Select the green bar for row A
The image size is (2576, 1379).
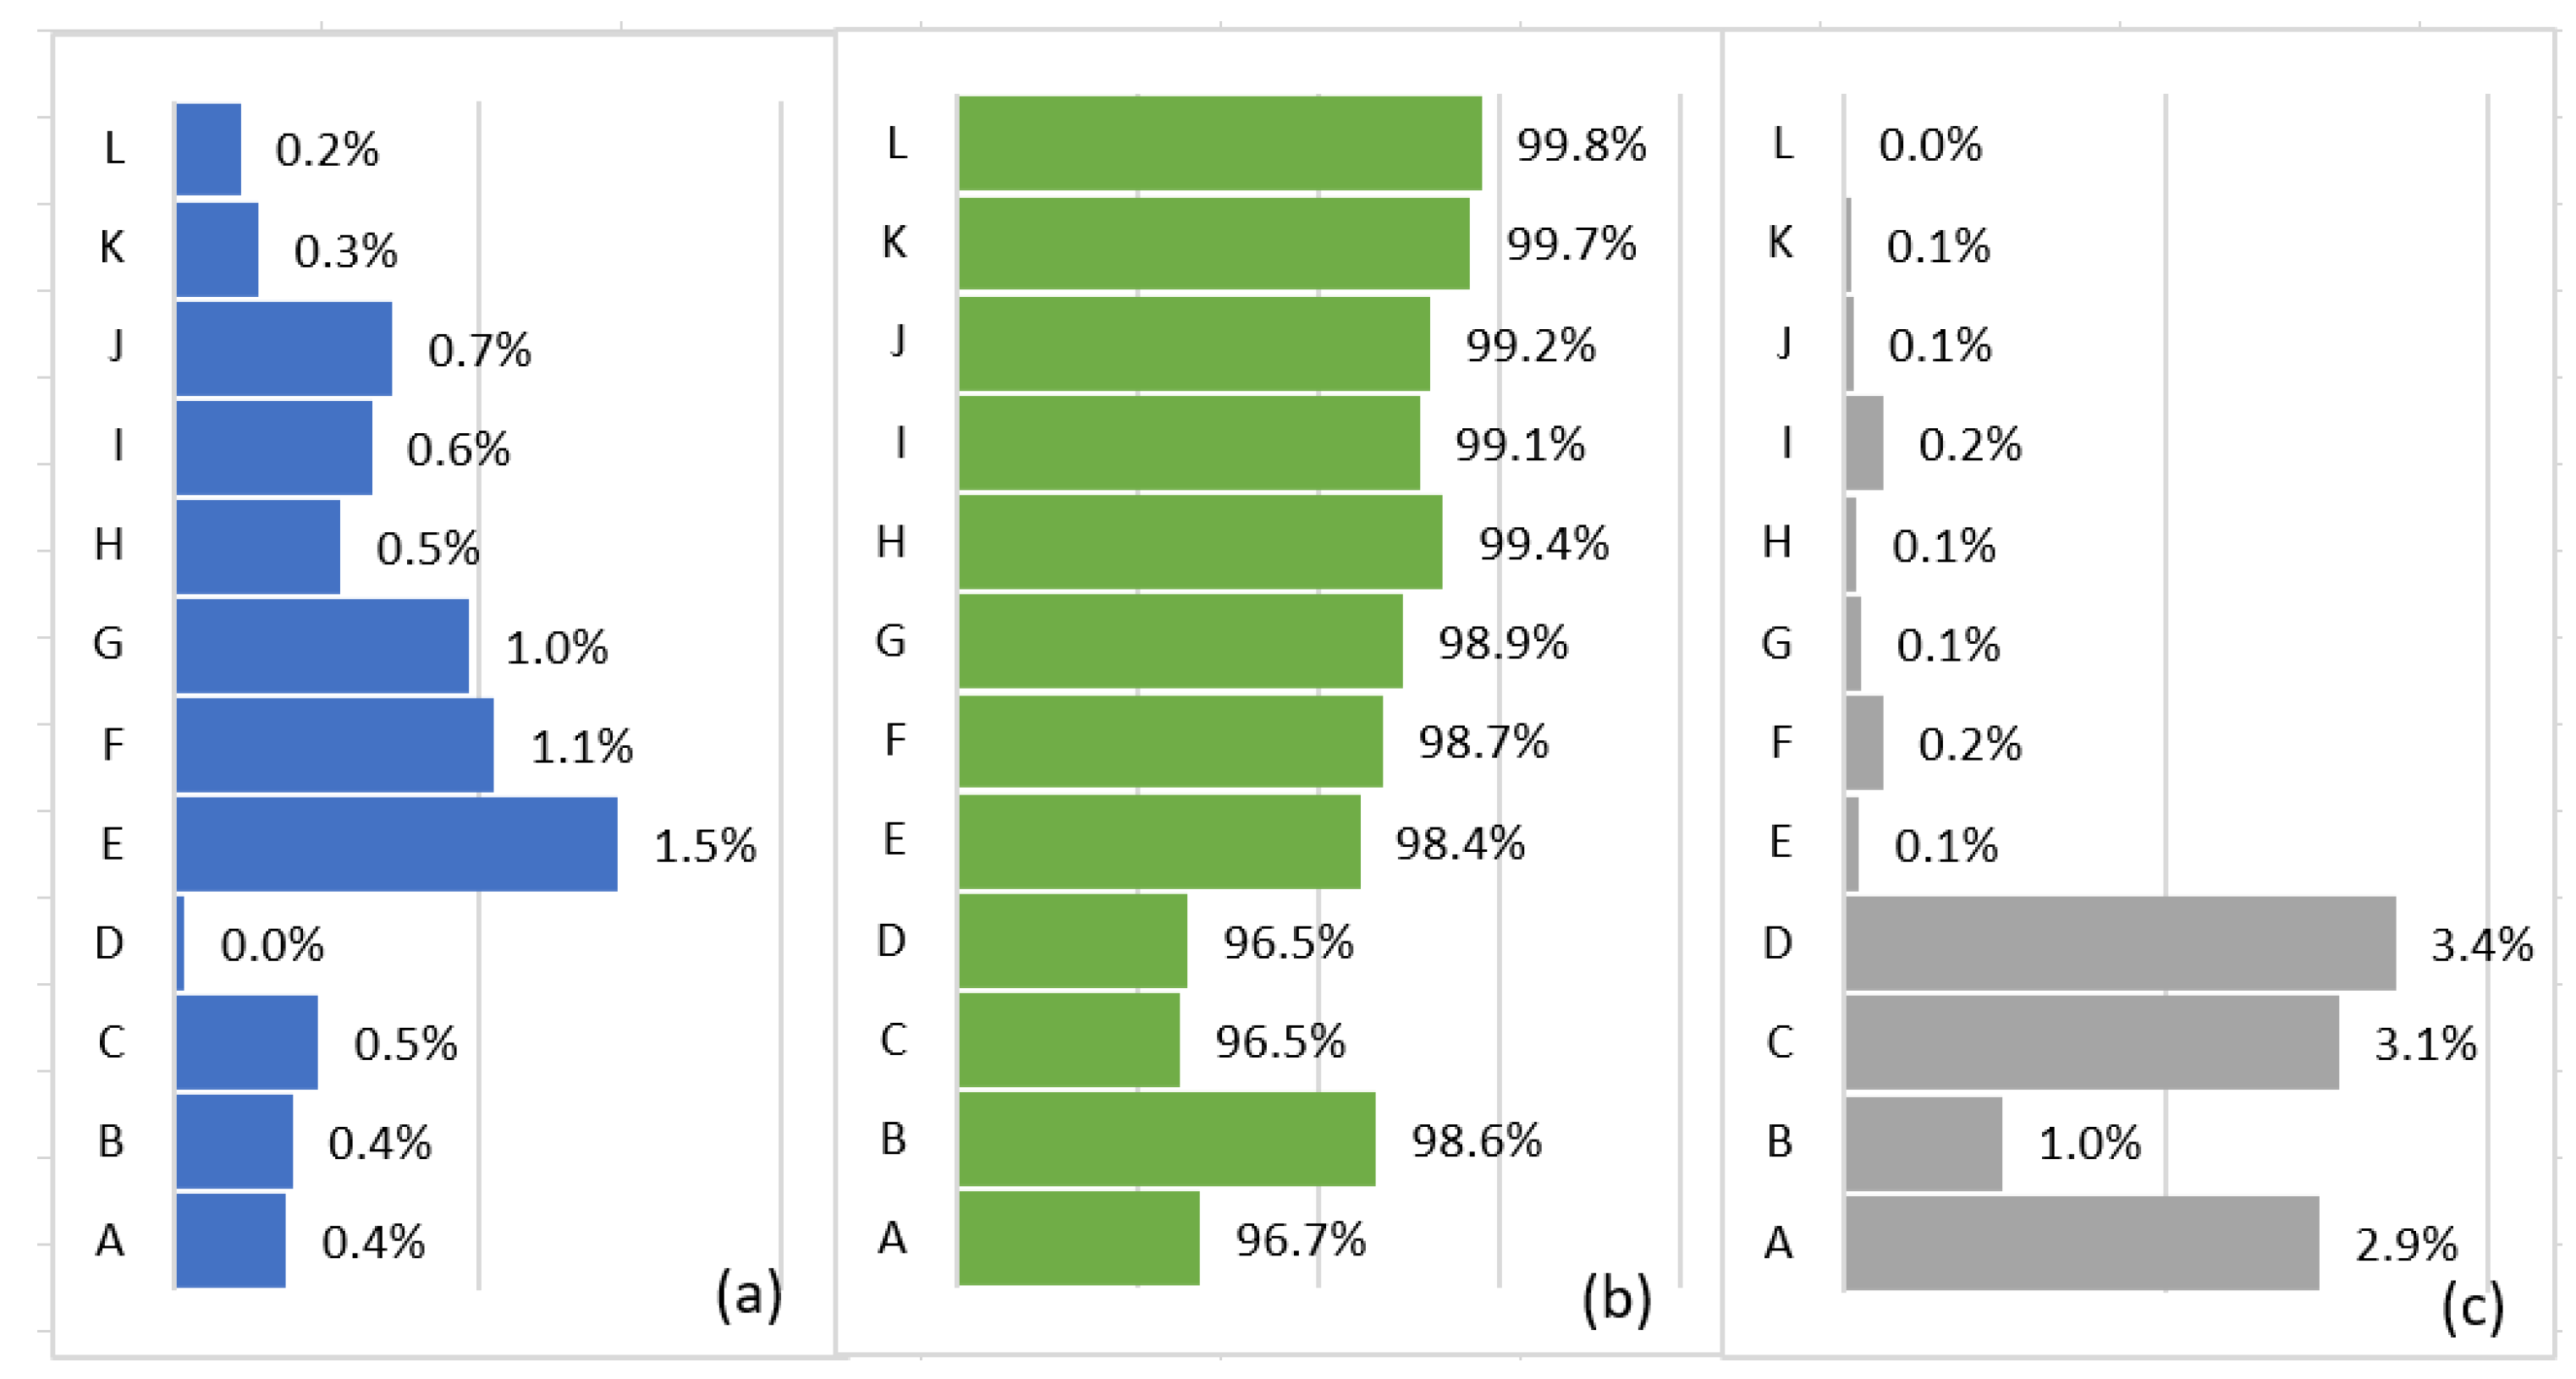1079,1238
